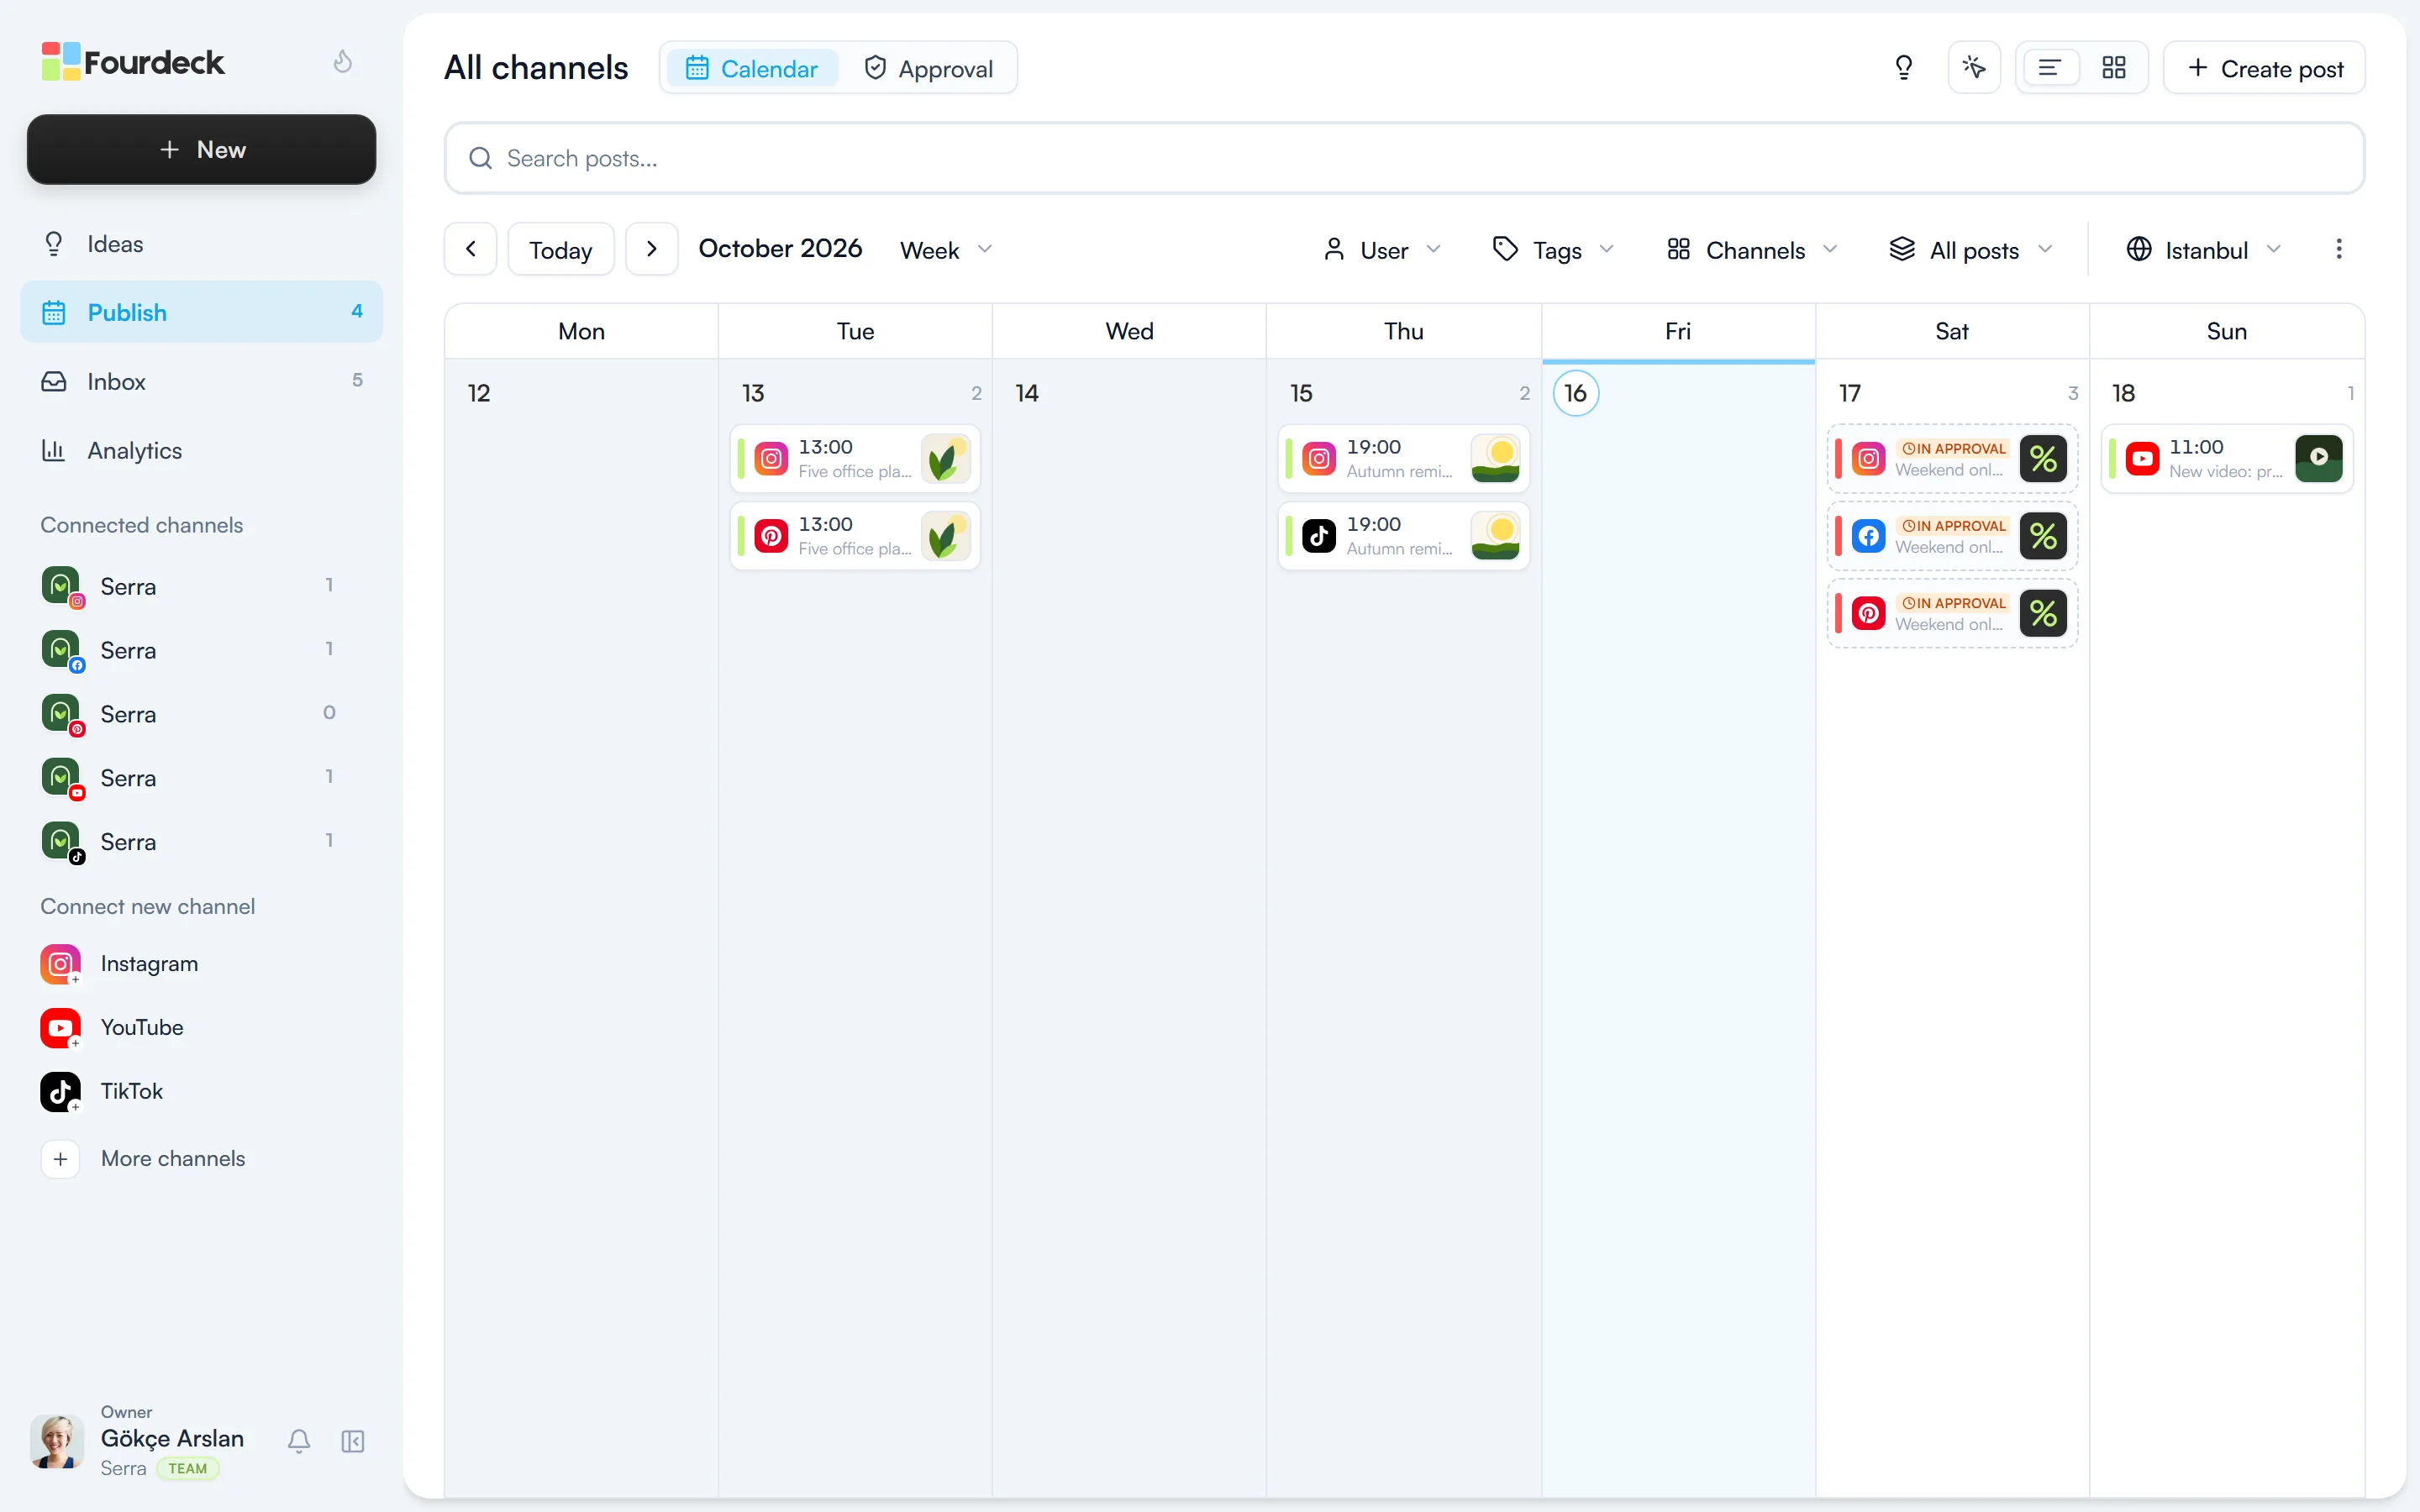2420x1512 pixels.
Task: Click the More channels plus button
Action: click(x=61, y=1159)
